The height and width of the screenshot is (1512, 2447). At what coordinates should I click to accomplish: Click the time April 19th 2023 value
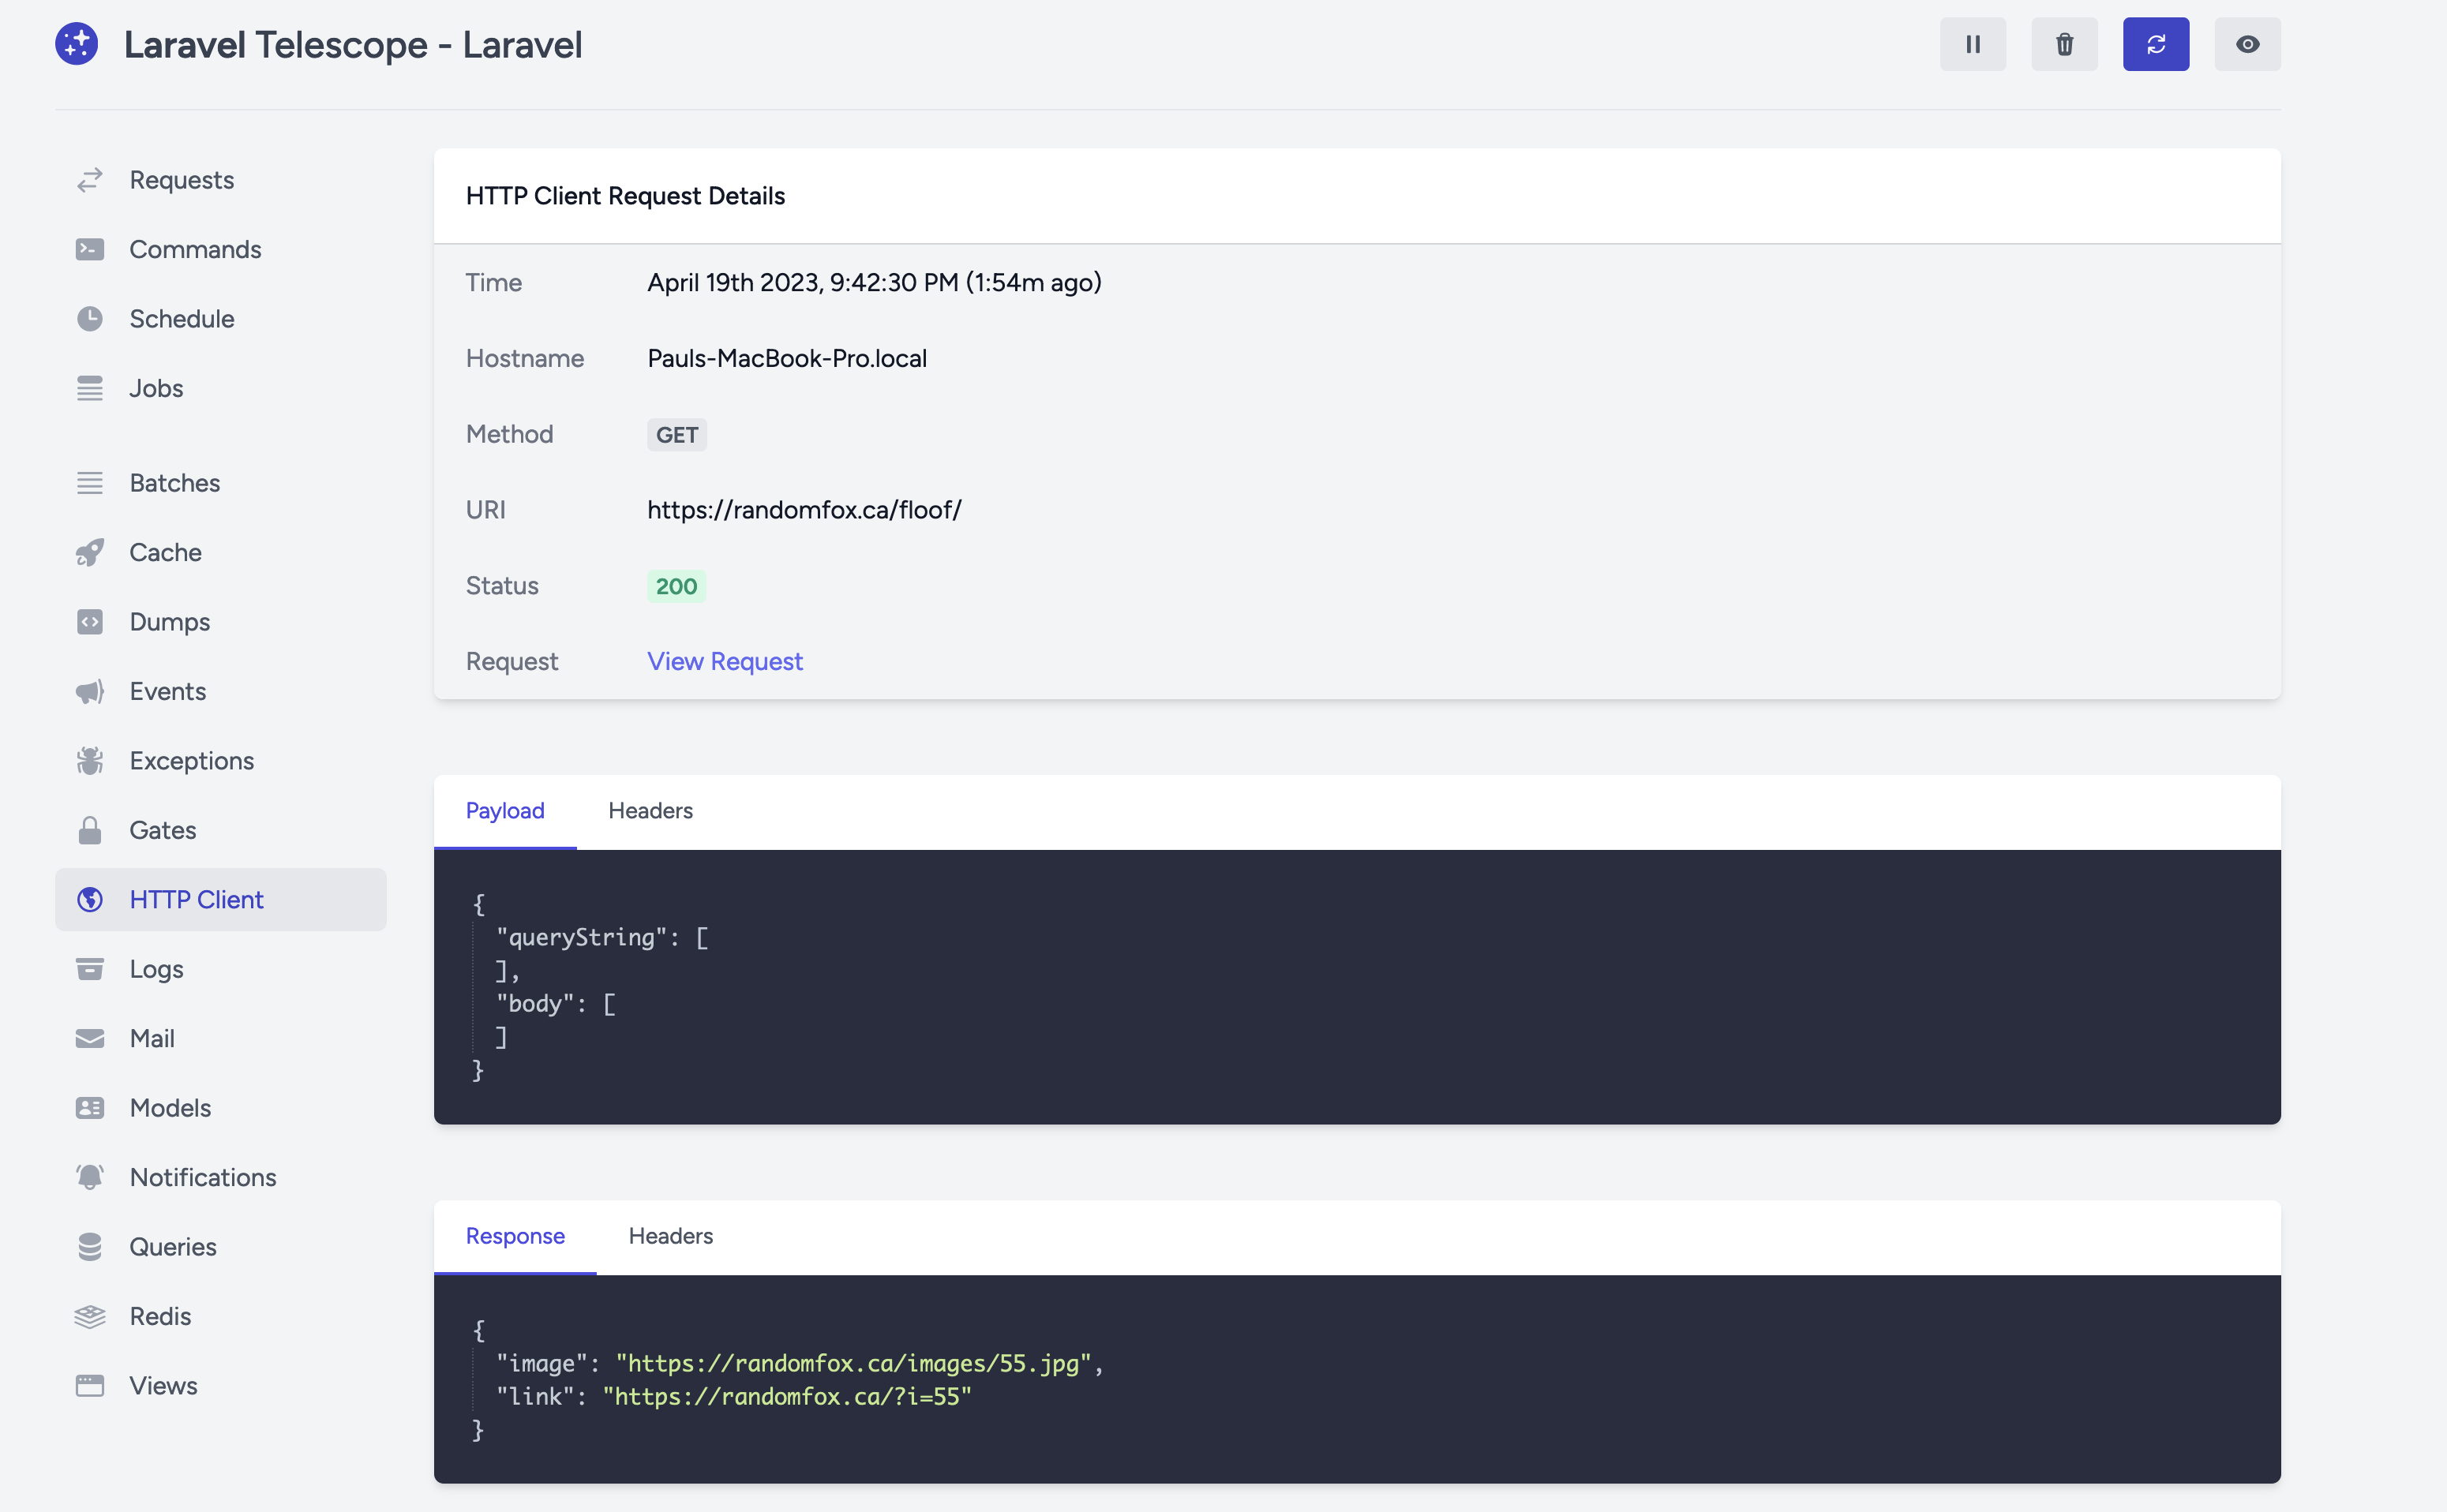[x=874, y=282]
